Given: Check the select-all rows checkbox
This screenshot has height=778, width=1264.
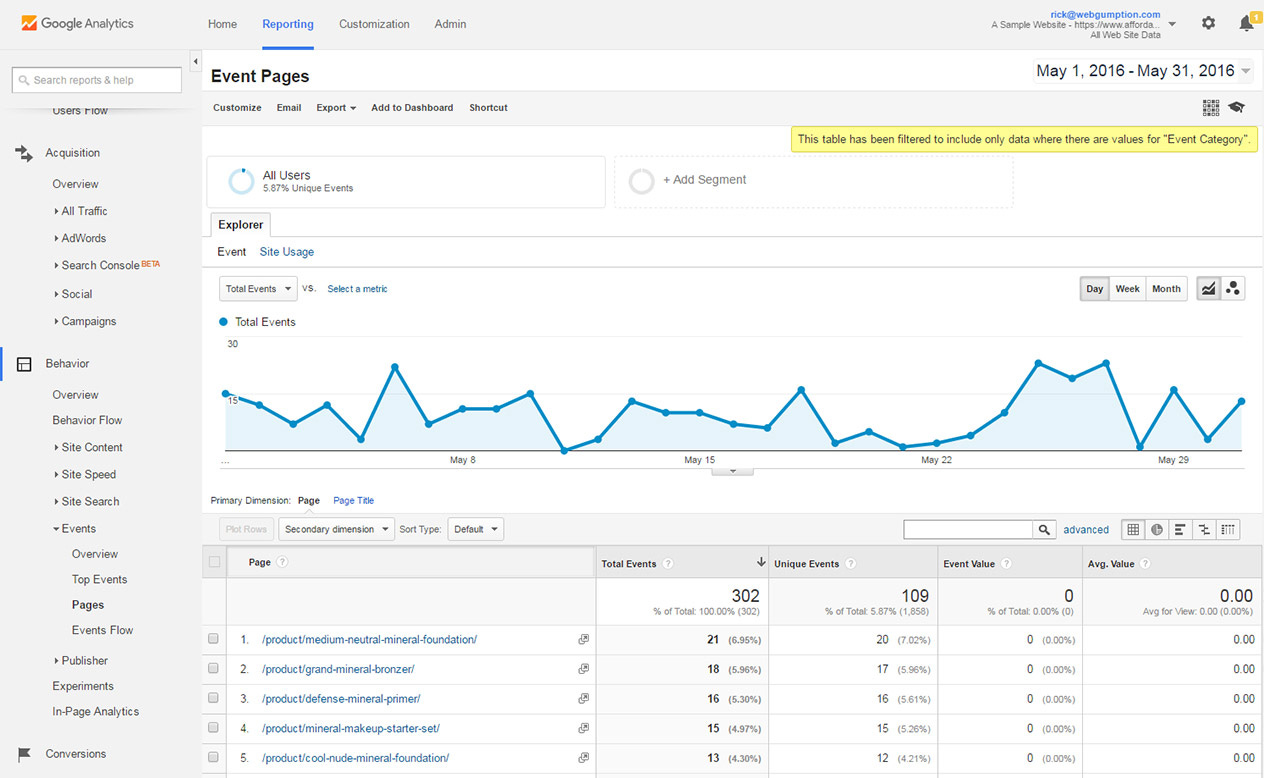Looking at the screenshot, I should [x=214, y=562].
